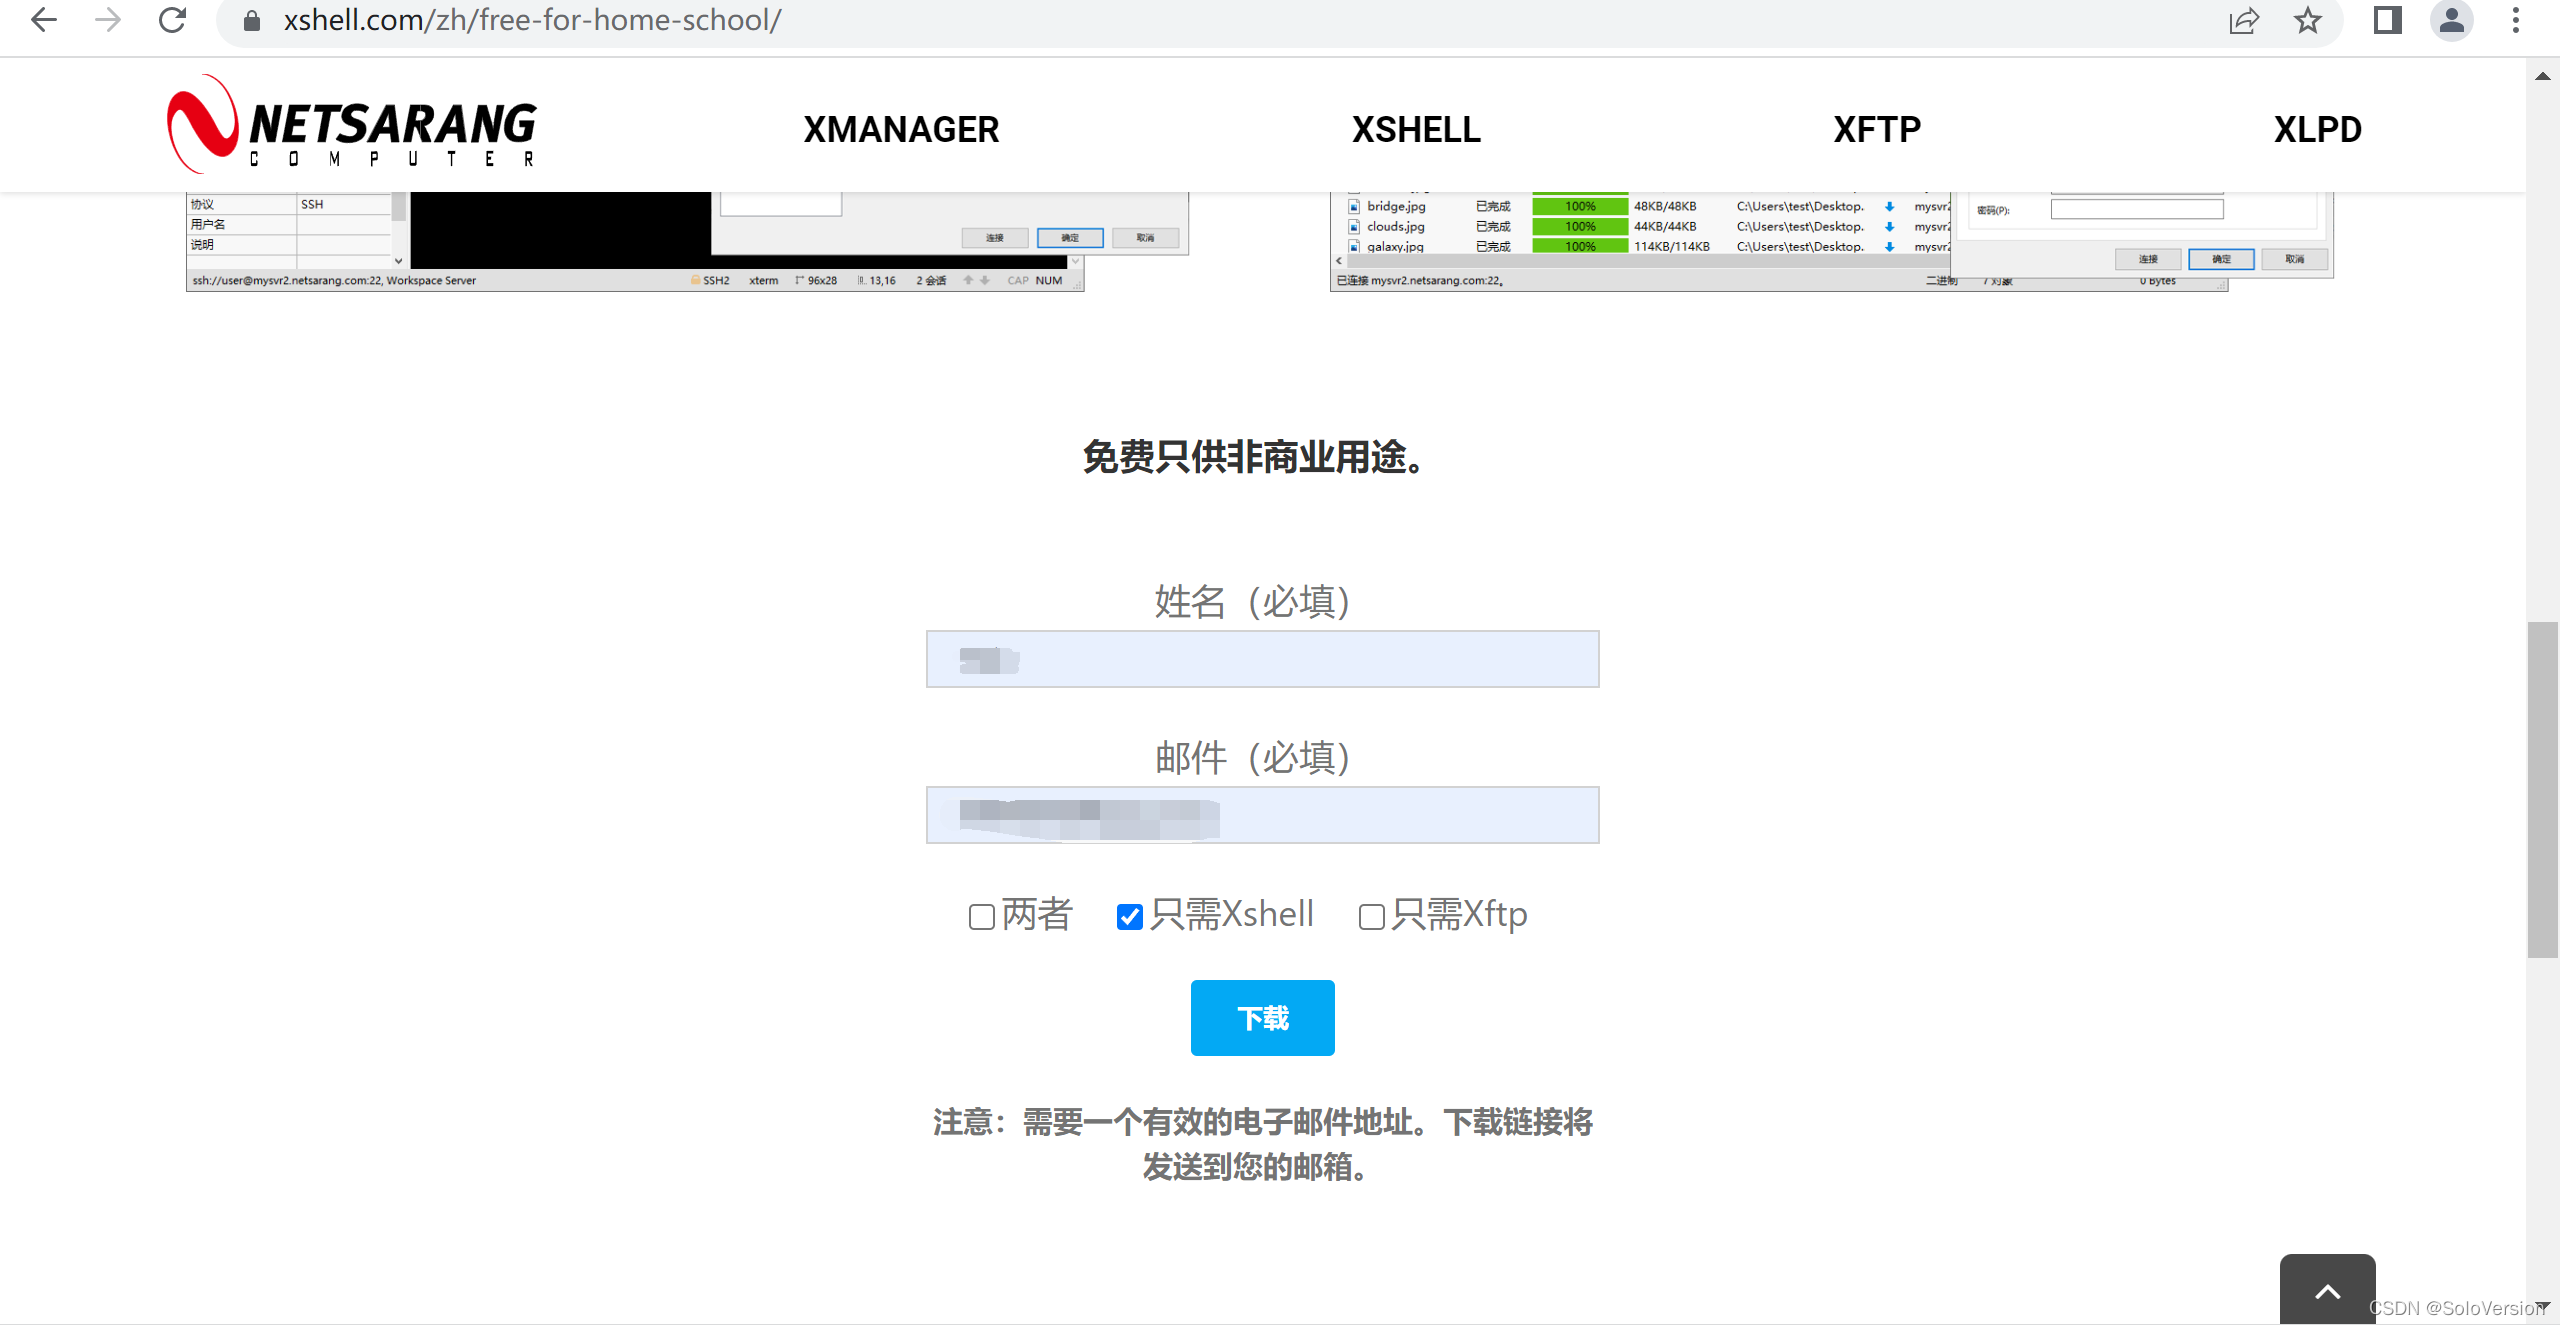Click the NetSarang Computer logo
The width and height of the screenshot is (2560, 1325).
(x=352, y=125)
